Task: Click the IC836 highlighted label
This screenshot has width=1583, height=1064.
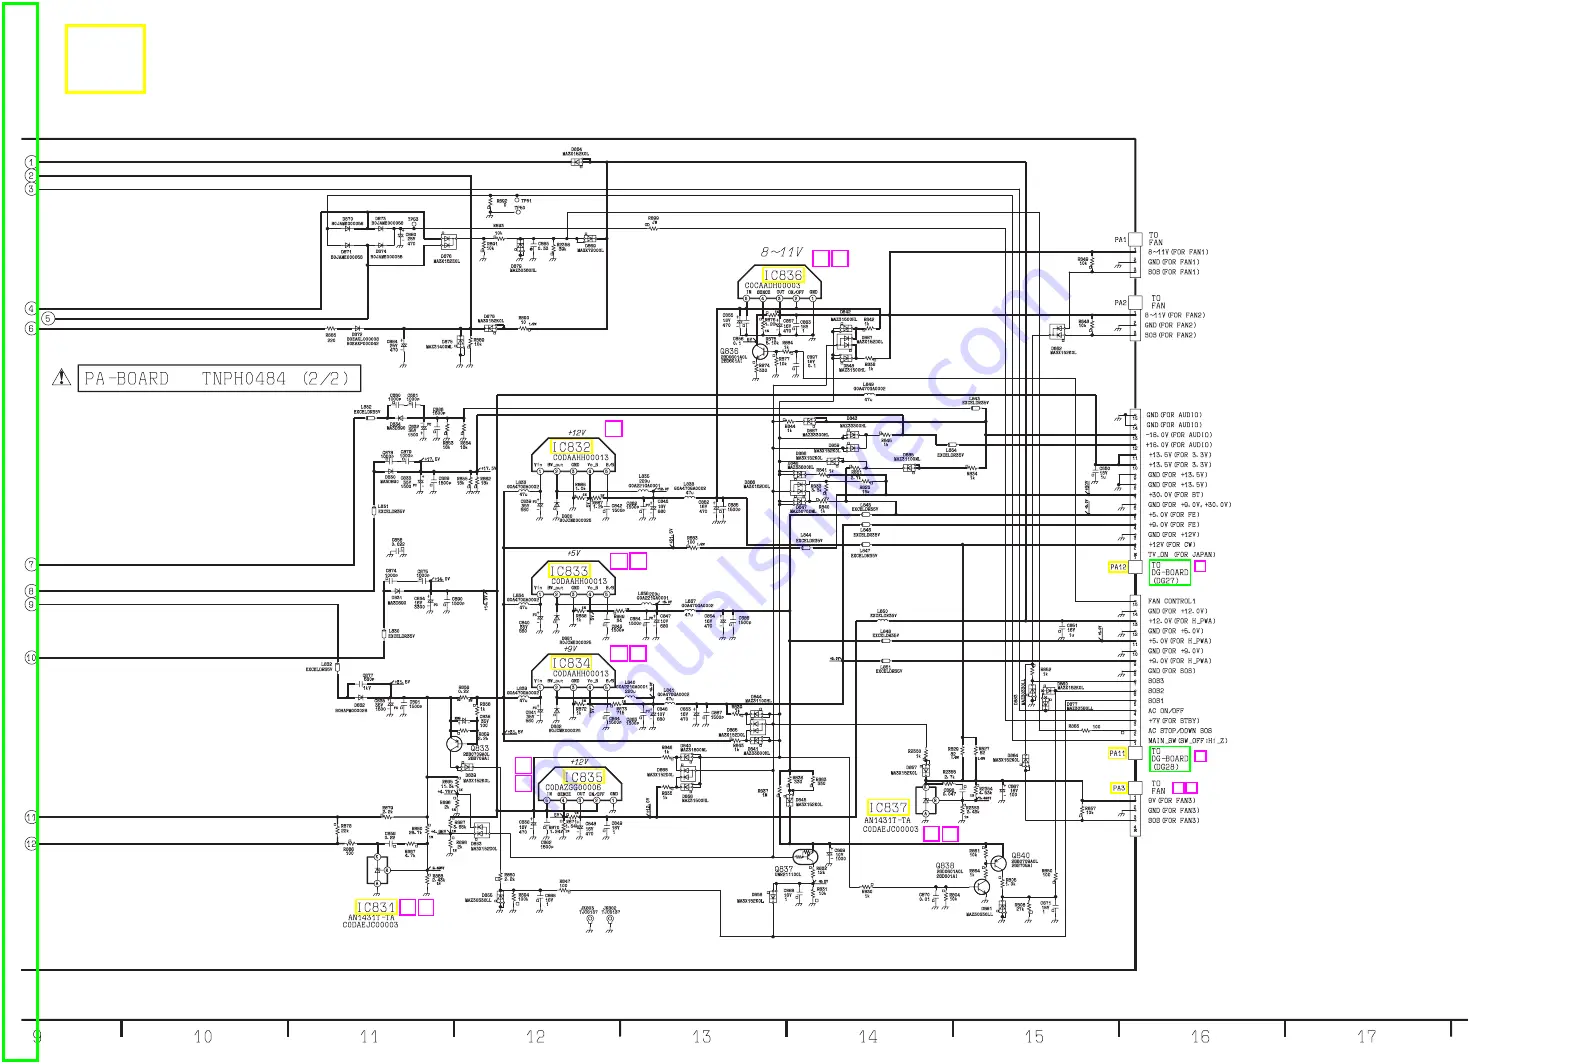Action: (782, 275)
